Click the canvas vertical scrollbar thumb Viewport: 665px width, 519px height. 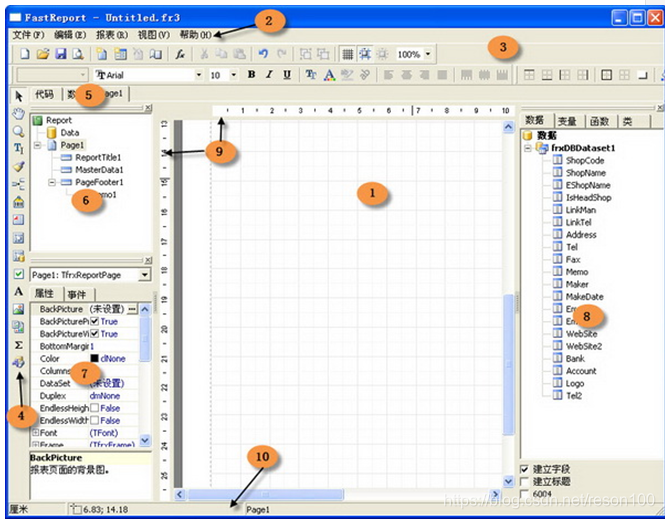click(508, 364)
